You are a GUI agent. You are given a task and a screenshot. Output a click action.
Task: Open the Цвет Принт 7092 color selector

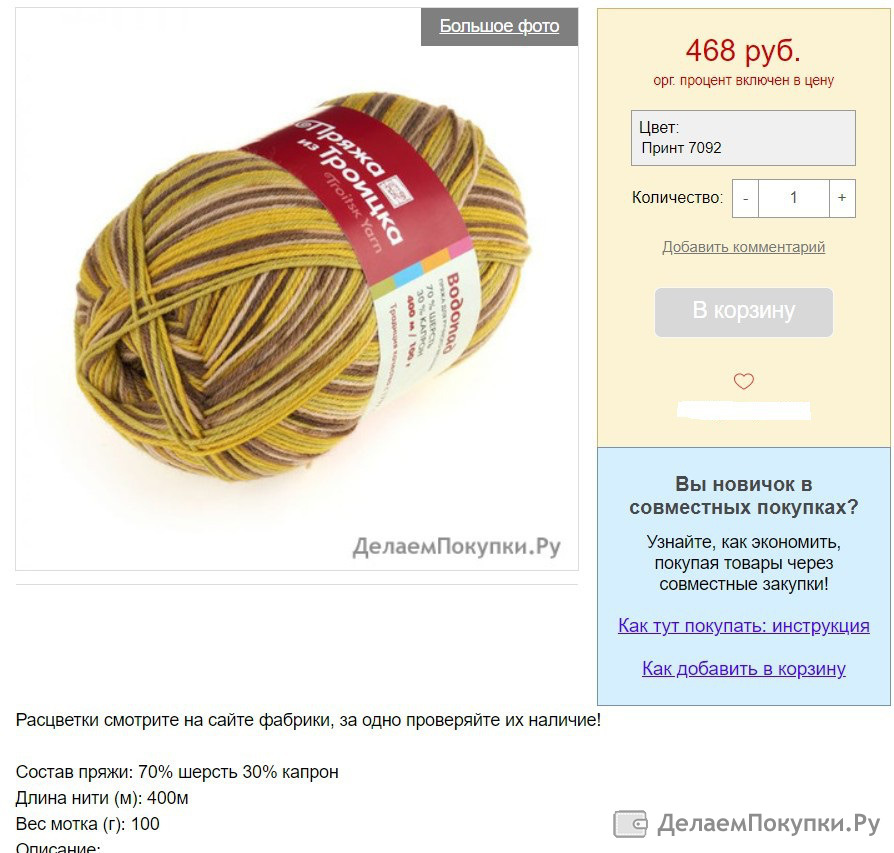pos(743,138)
